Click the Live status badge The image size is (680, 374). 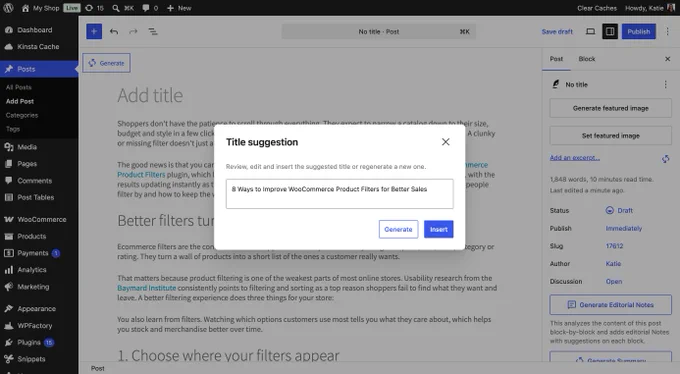72,8
